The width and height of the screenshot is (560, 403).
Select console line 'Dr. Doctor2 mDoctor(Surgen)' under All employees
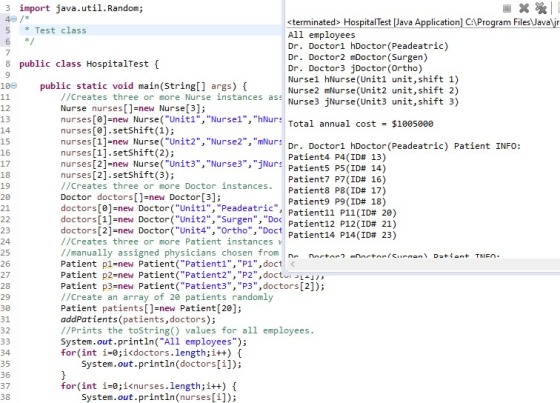(358, 57)
